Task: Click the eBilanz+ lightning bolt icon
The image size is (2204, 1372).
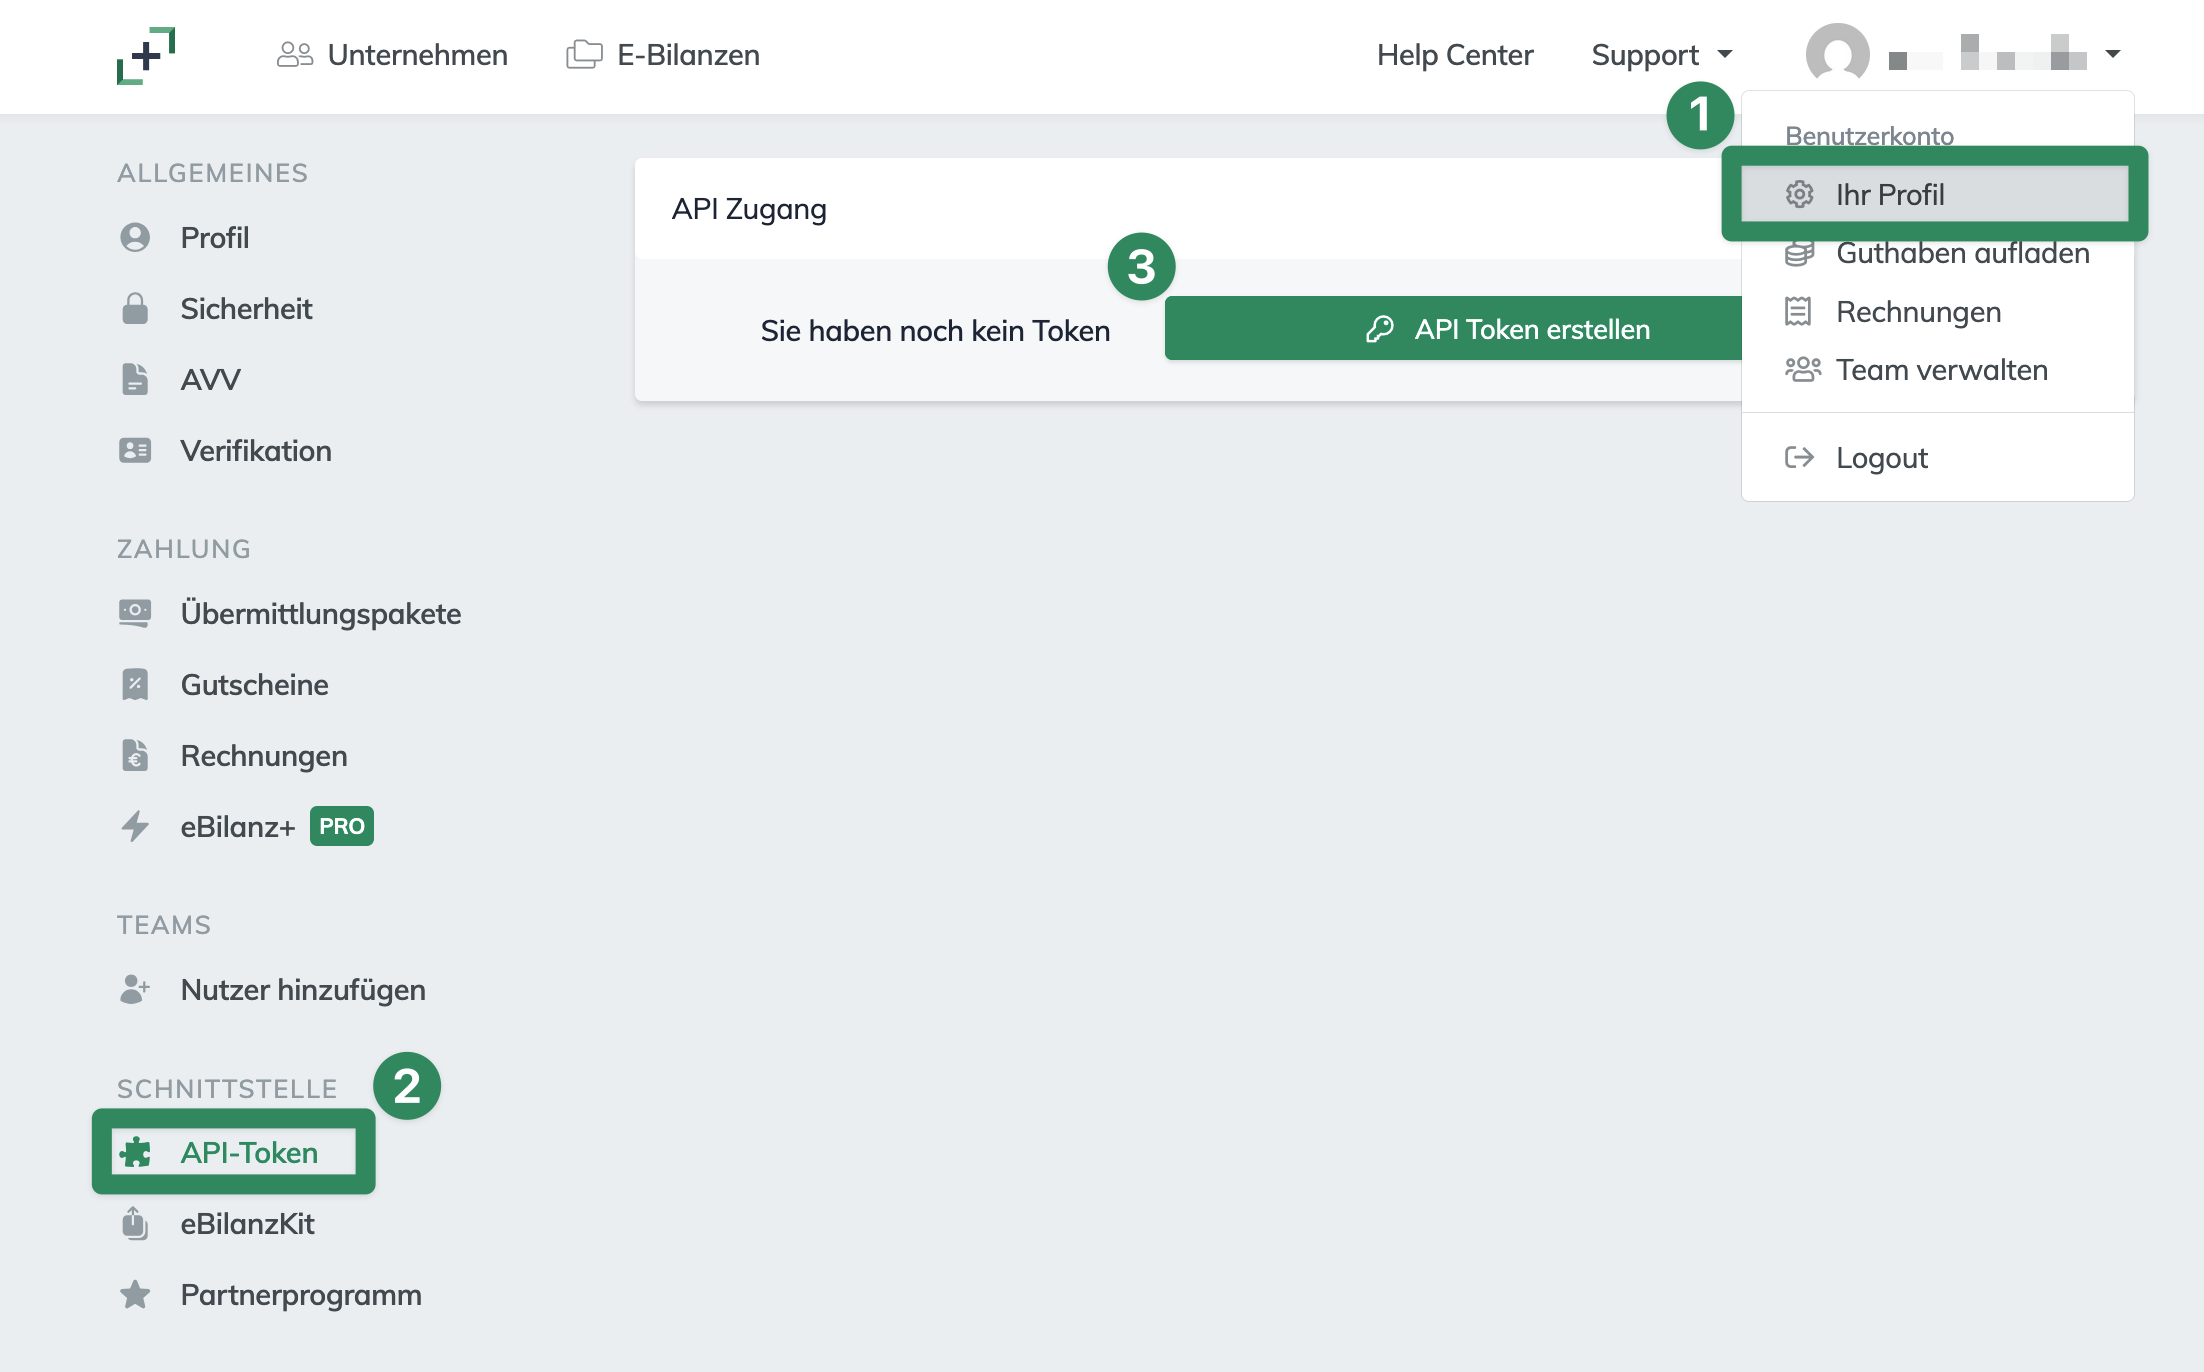Action: [135, 827]
